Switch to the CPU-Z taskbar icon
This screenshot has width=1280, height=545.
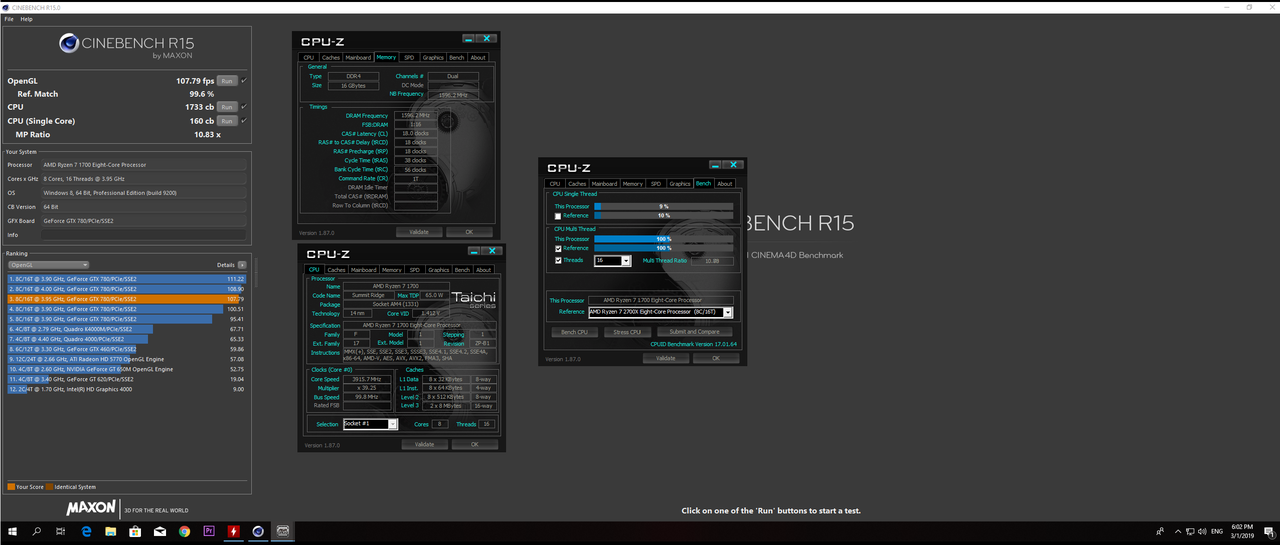pyautogui.click(x=283, y=531)
